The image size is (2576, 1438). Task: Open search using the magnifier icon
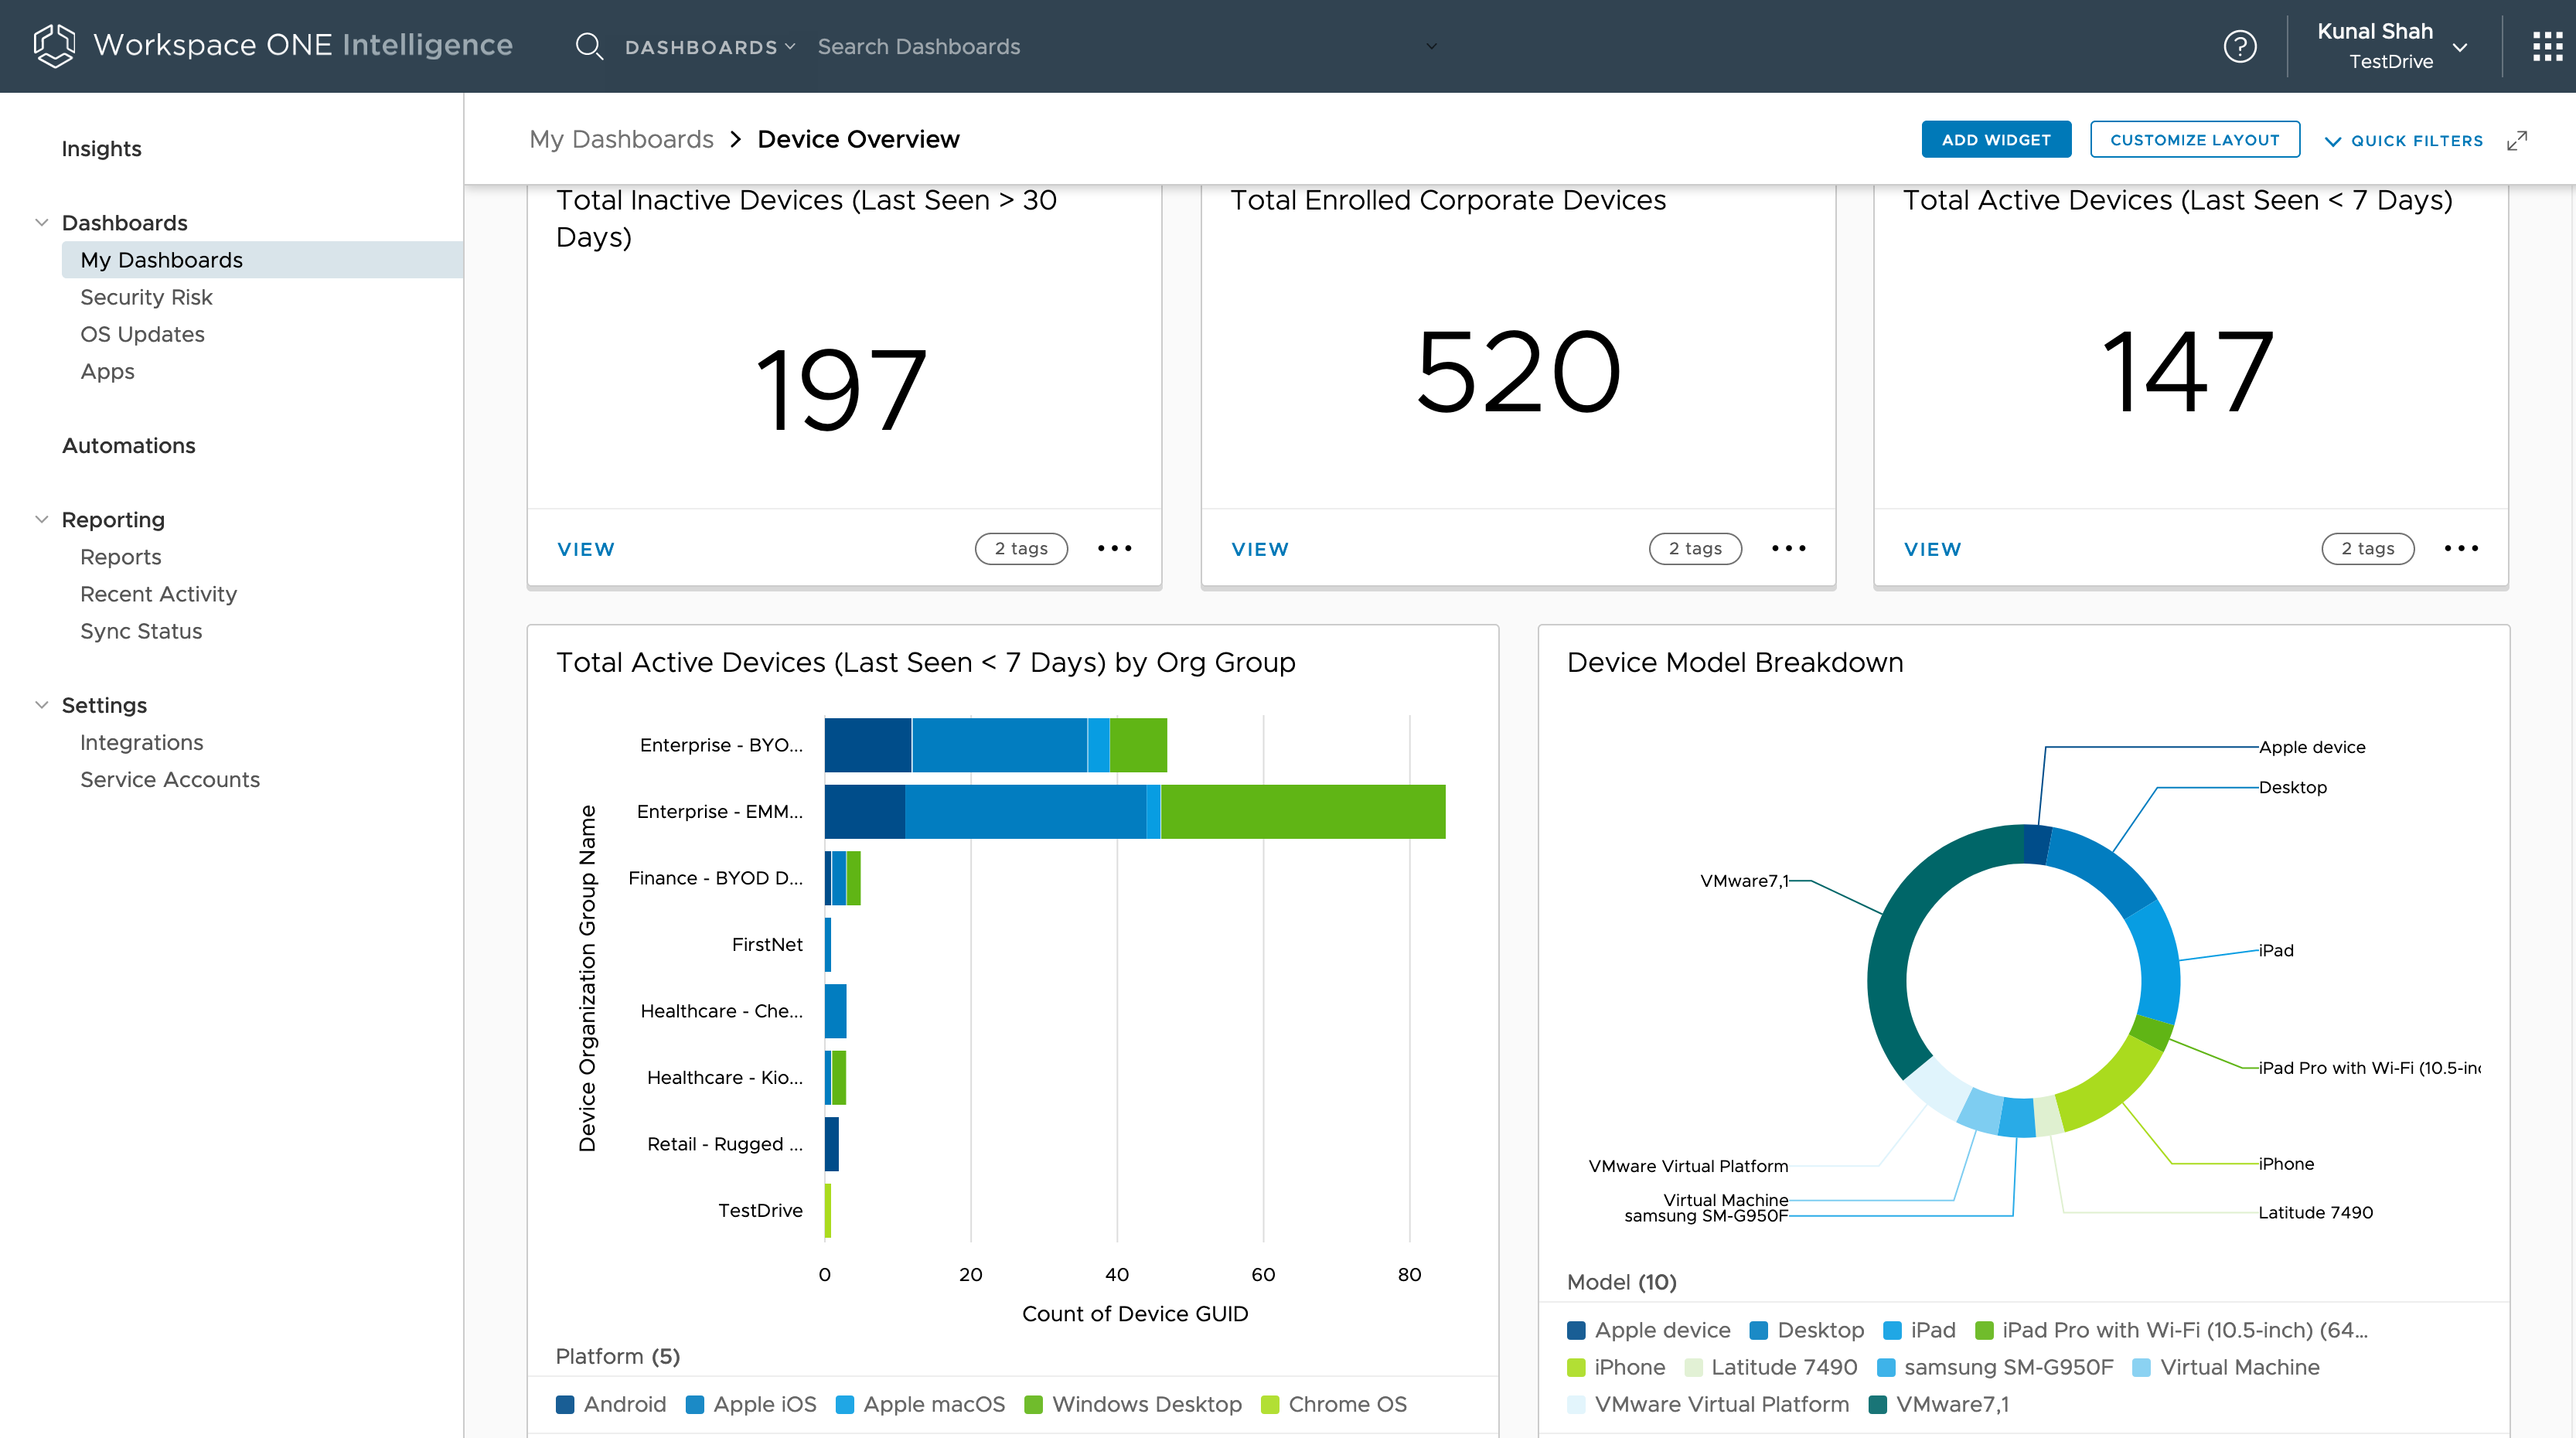[590, 46]
